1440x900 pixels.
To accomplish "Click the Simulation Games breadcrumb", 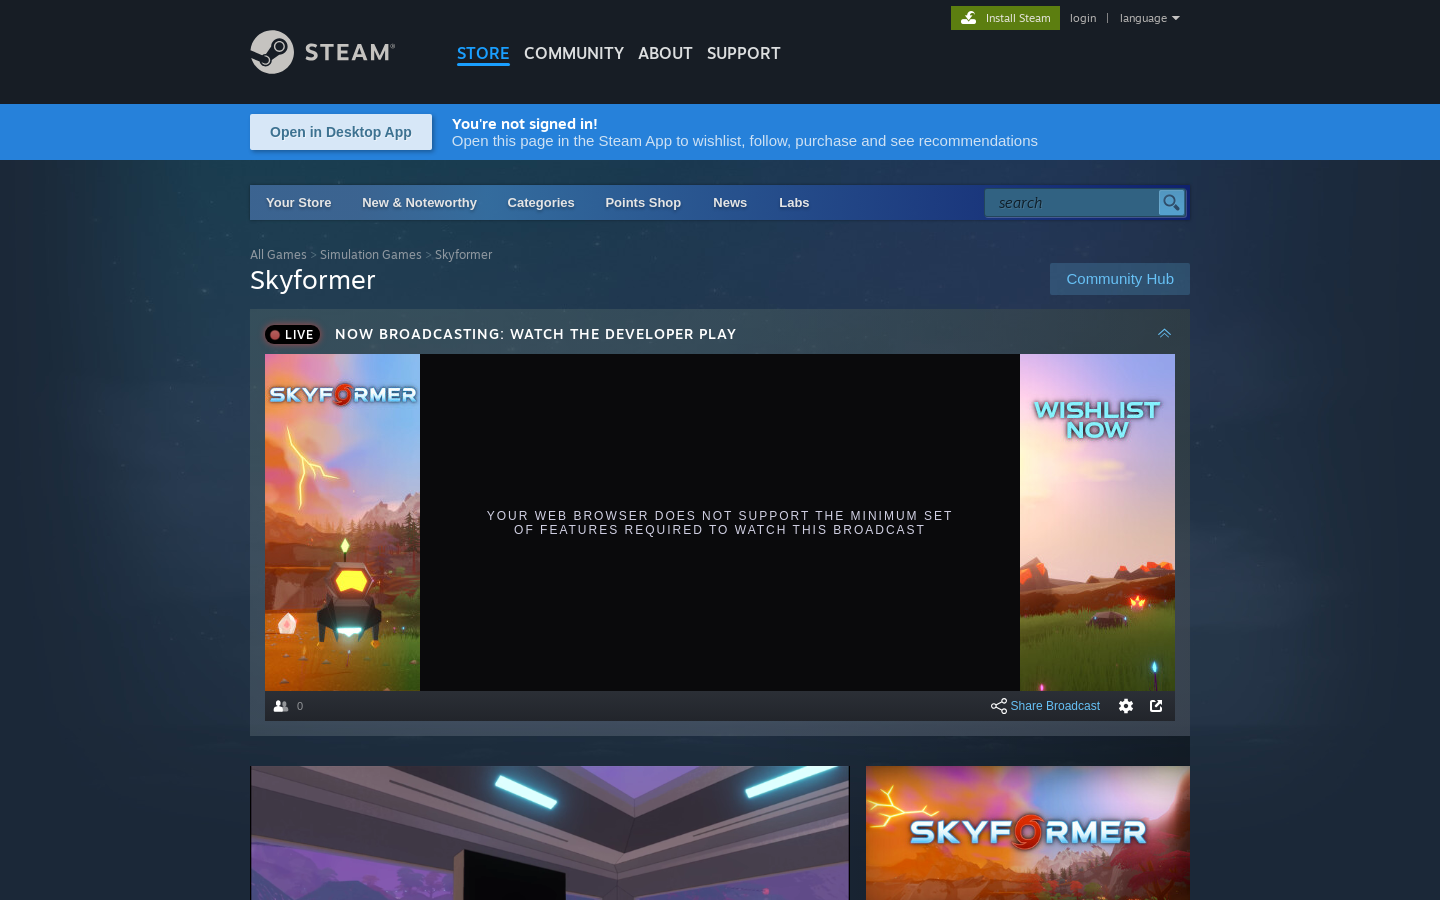I will [x=371, y=255].
